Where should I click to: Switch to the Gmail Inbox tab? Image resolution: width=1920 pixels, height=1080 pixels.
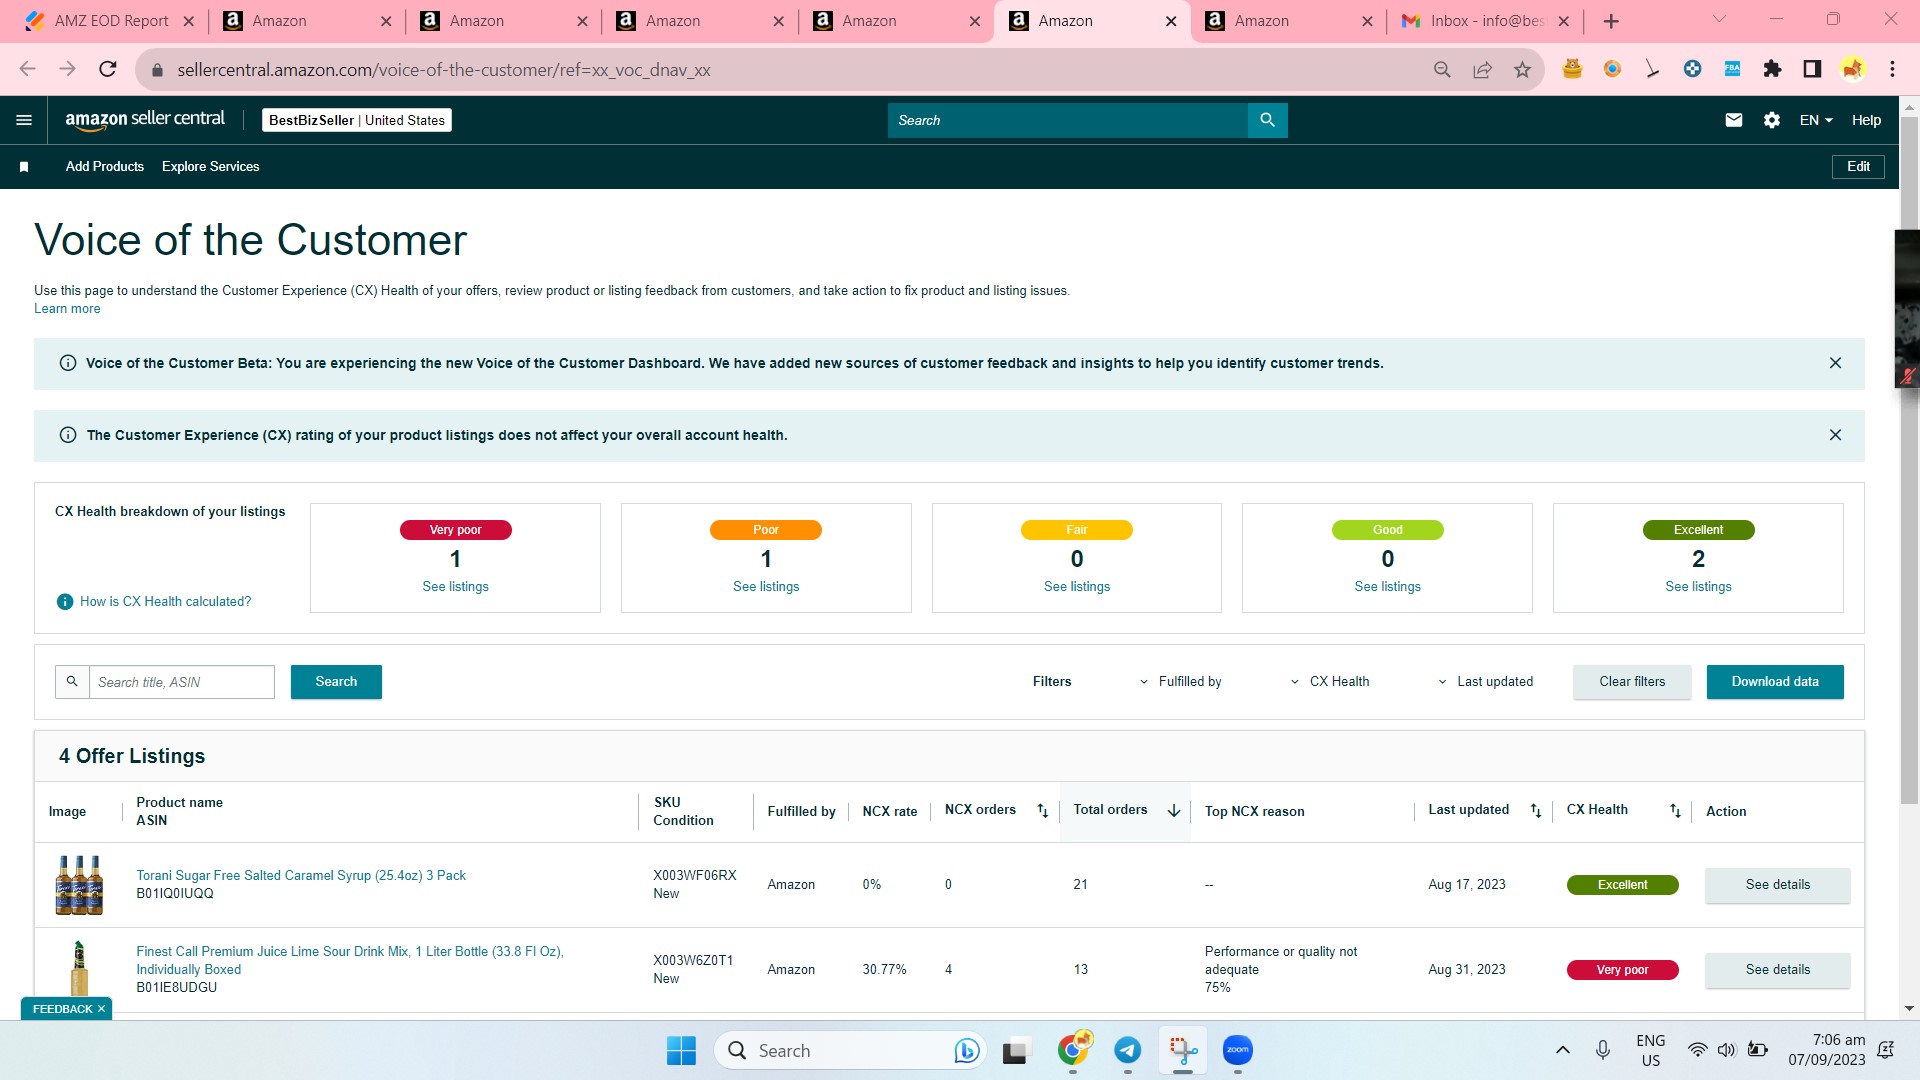(1485, 21)
